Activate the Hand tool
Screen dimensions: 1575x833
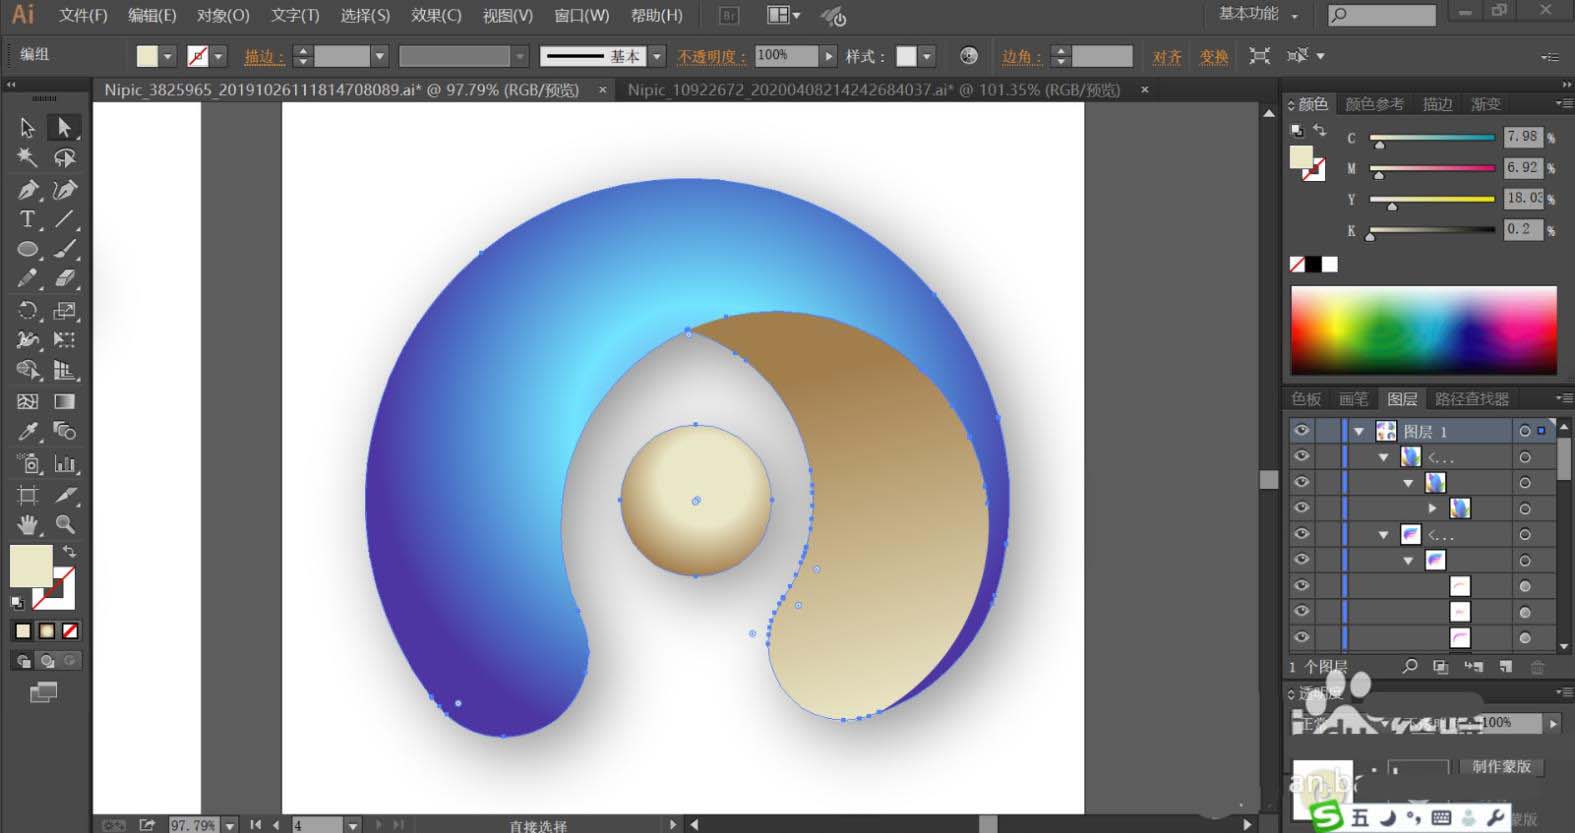[27, 524]
